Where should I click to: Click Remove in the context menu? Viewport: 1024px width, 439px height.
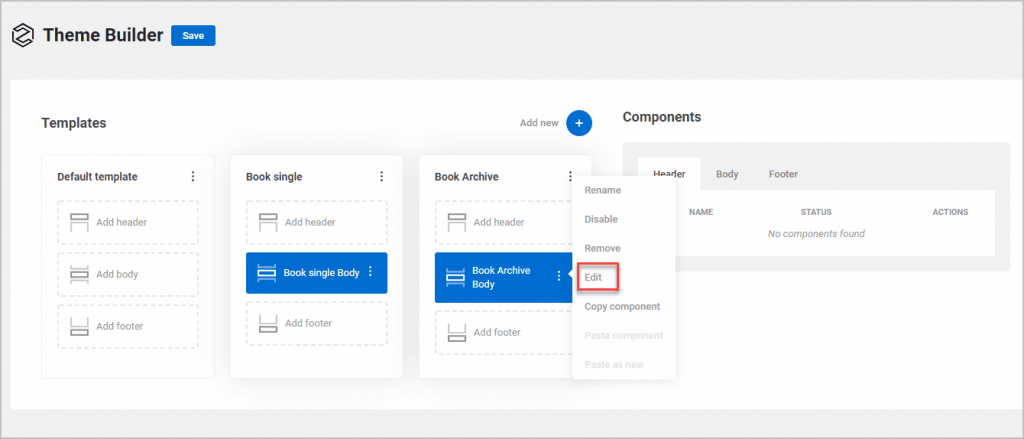(x=602, y=248)
